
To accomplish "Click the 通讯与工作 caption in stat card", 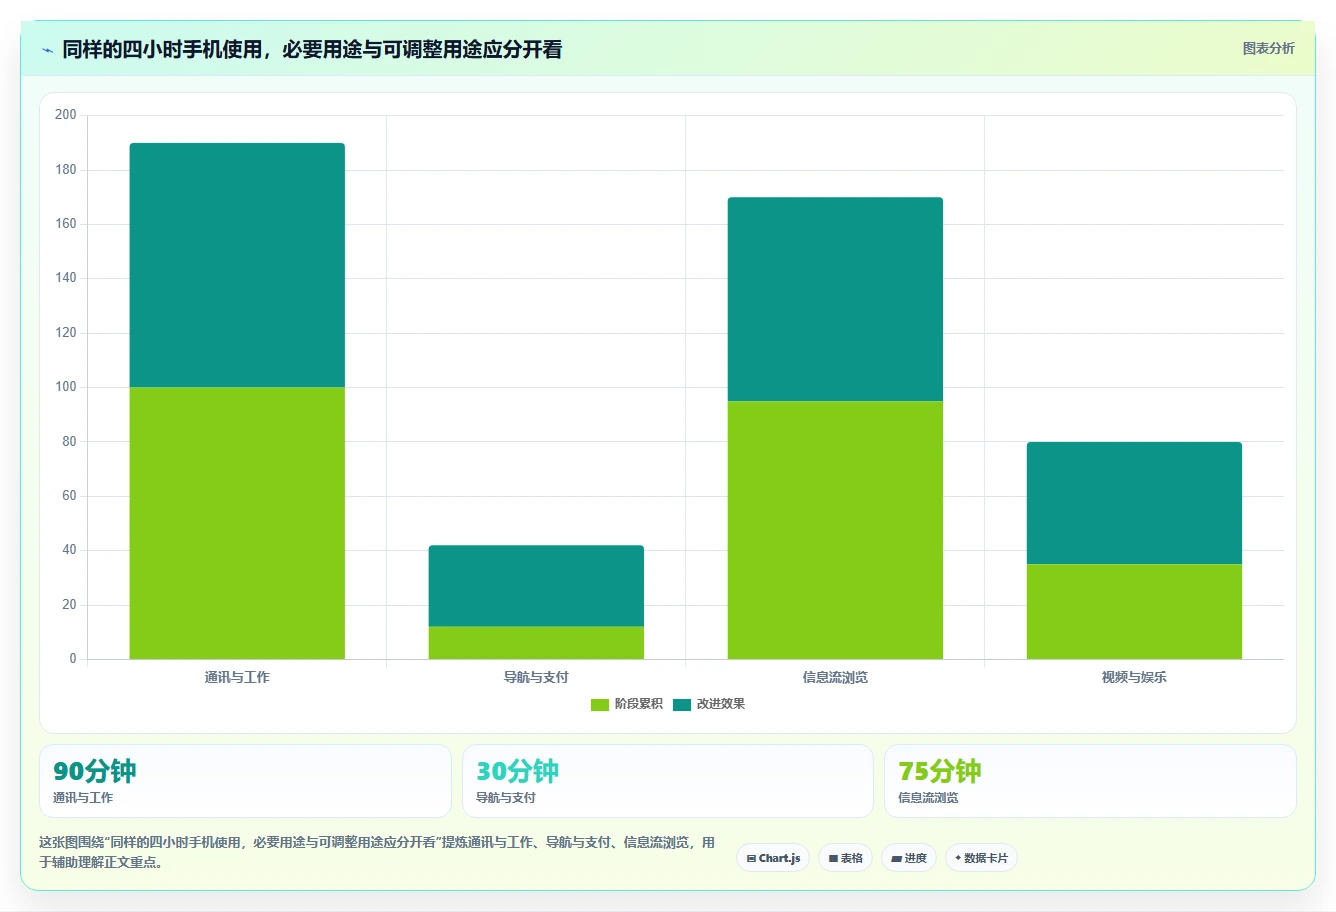I will [83, 798].
